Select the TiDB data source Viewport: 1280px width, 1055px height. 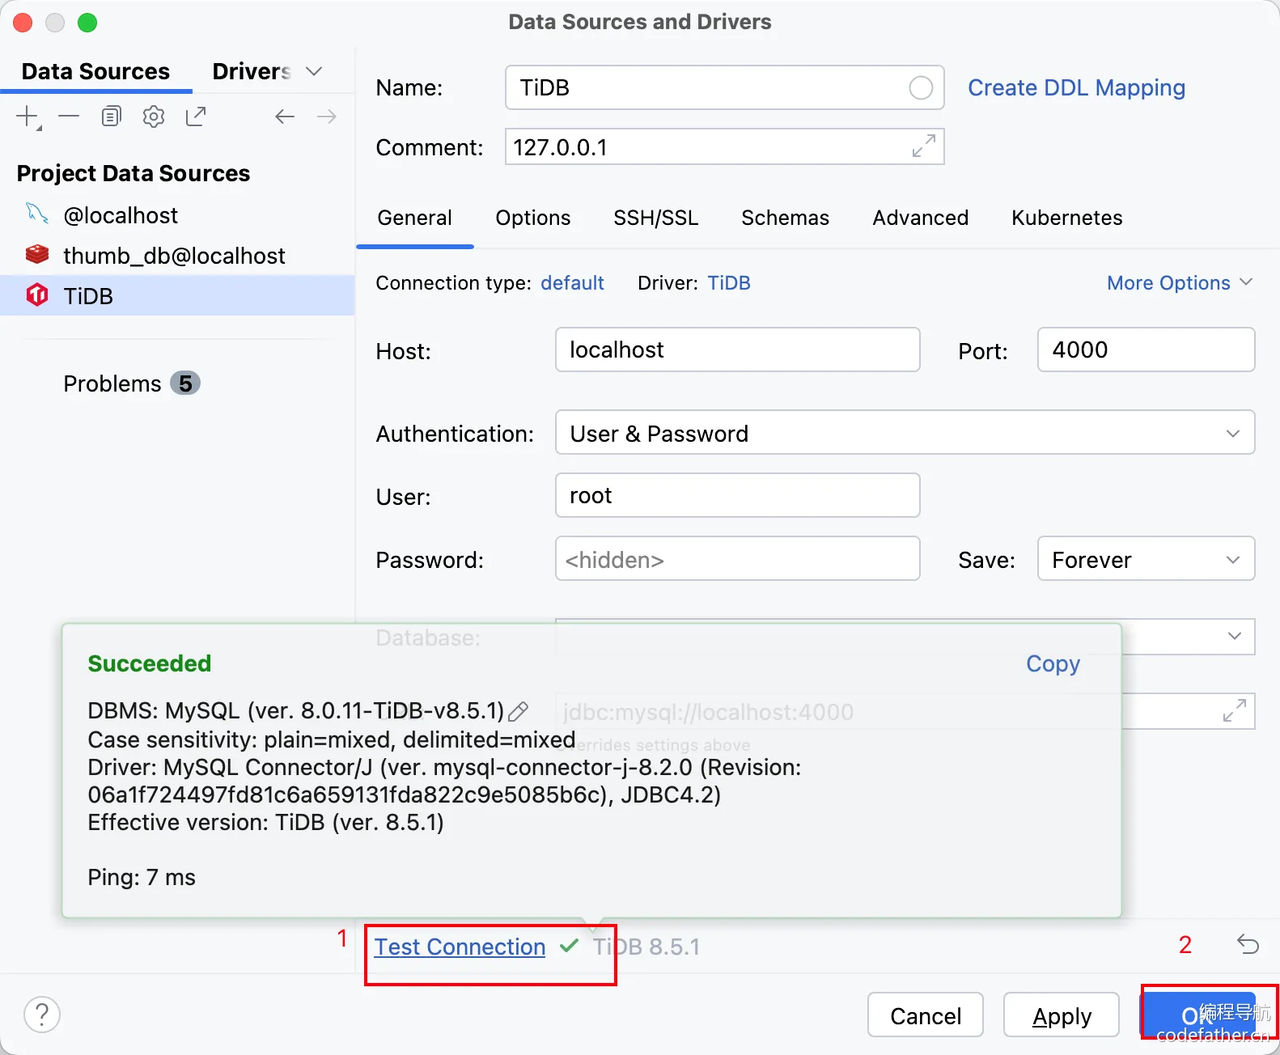point(177,296)
